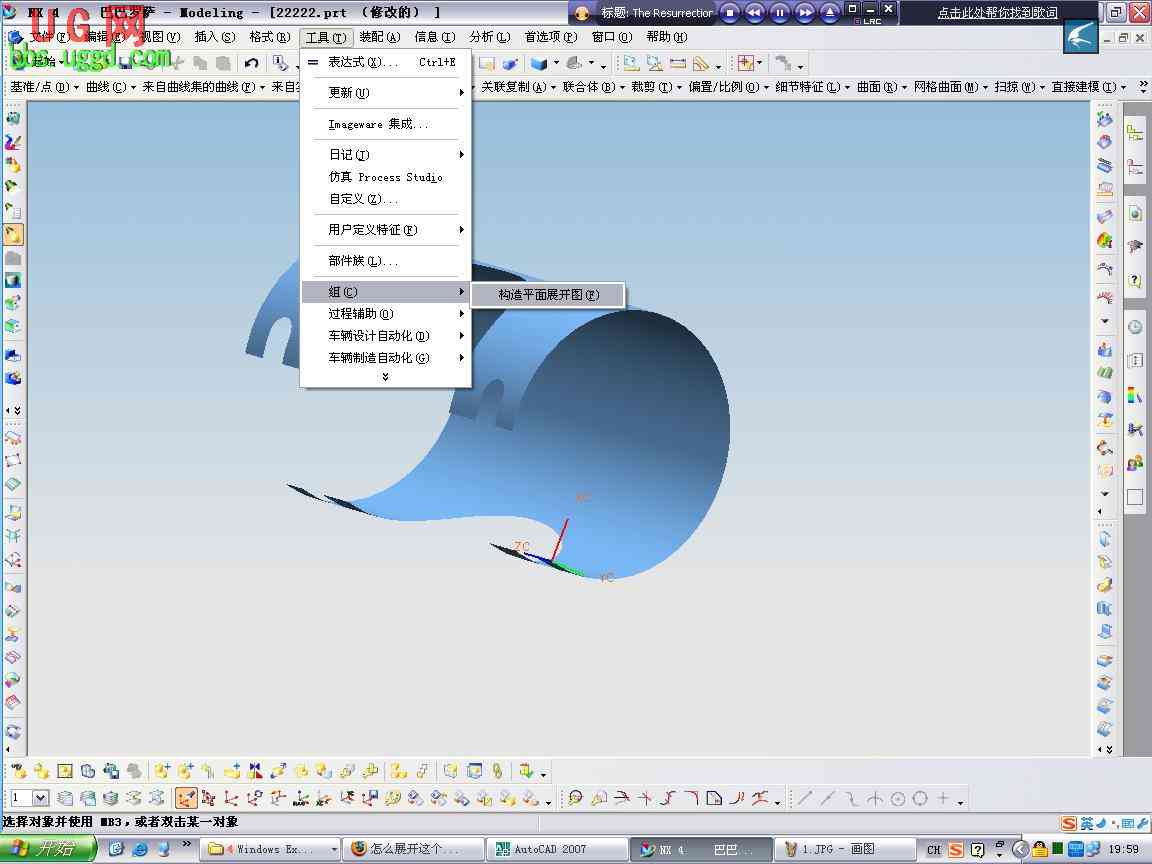Switch to AutoCAD 2007 taskbar button
The height and width of the screenshot is (864, 1152).
point(556,849)
